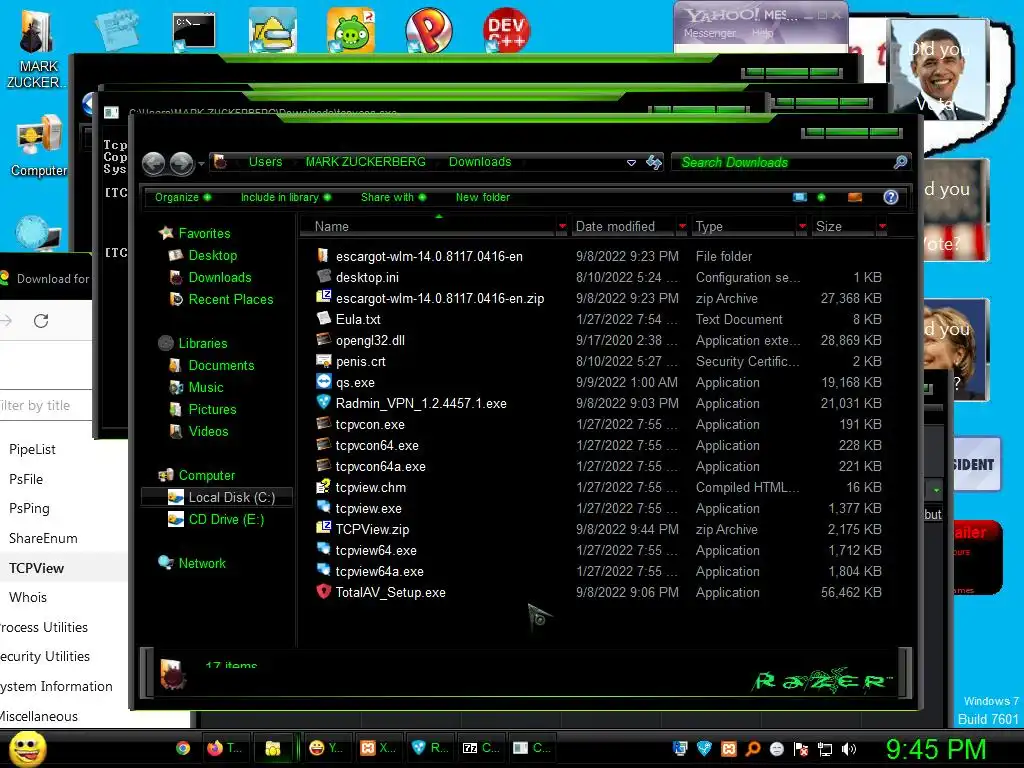This screenshot has height=768, width=1024.
Task: Change the view using the views icon
Action: 800,197
